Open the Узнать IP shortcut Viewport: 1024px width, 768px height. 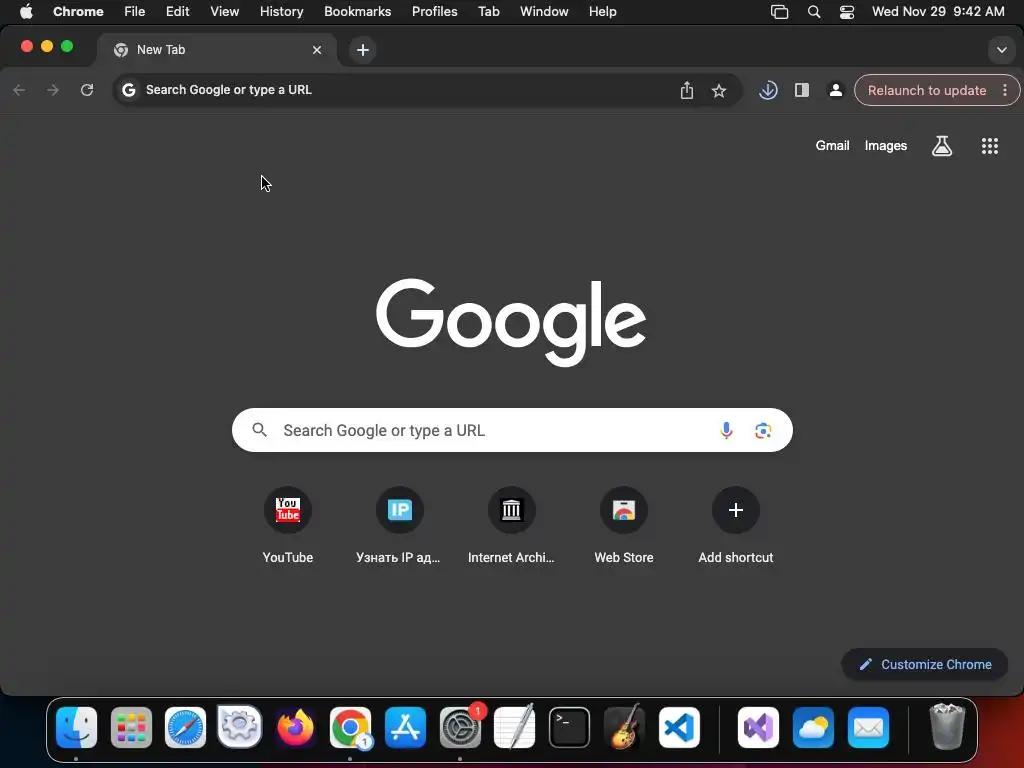coord(399,526)
